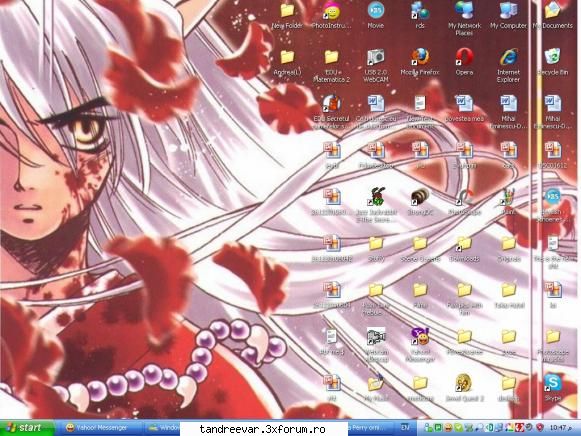Image resolution: width=581 pixels, height=436 pixels.
Task: Open the New Text Document file
Action: click(420, 112)
